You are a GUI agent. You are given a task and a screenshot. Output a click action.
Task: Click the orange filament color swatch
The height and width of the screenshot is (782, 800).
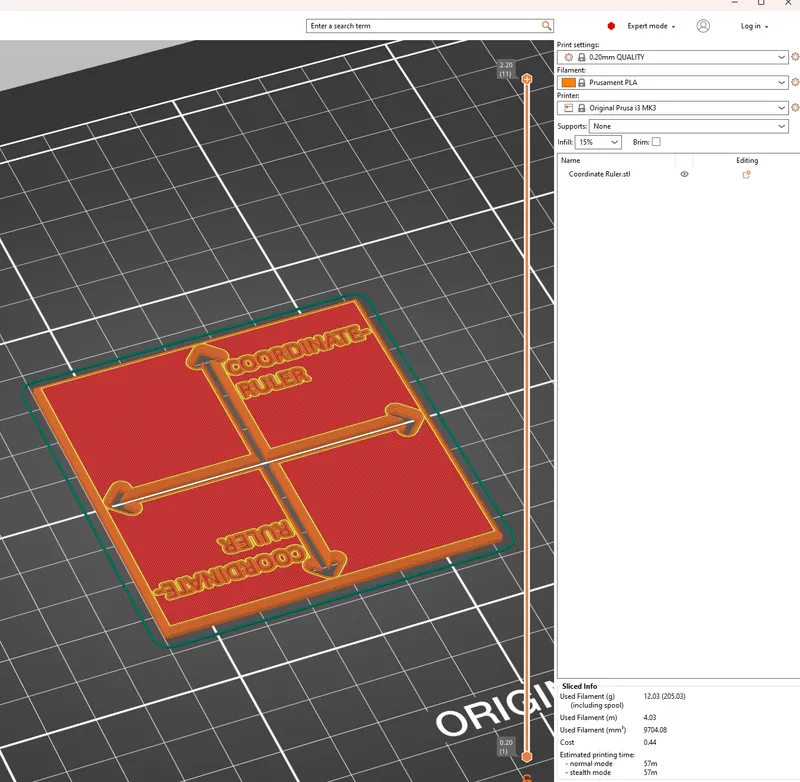coord(568,83)
